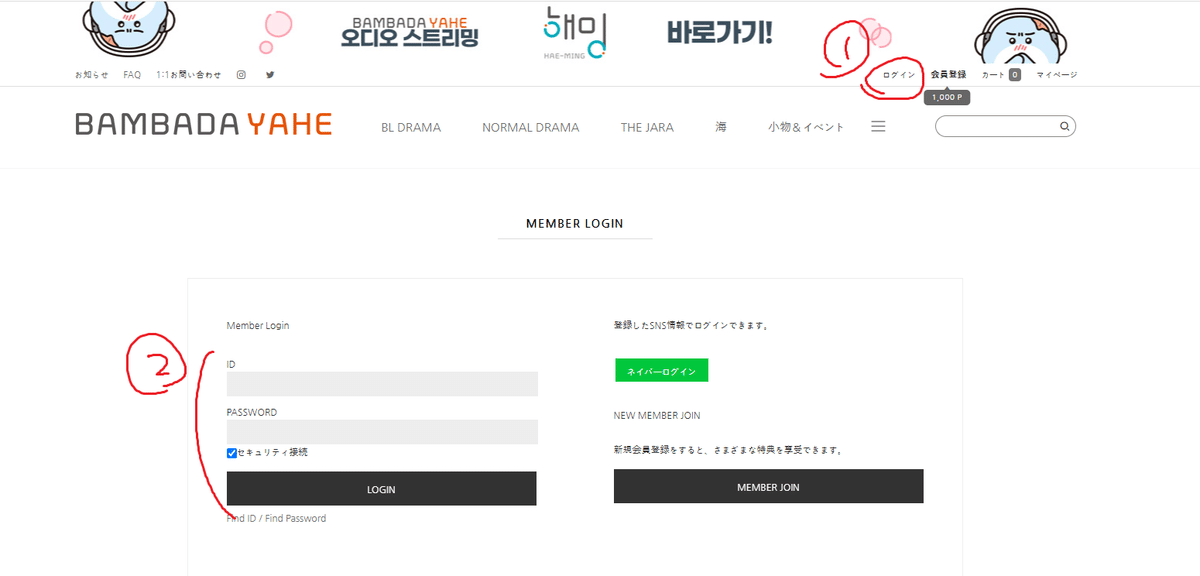
Task: Click the ログイン link at top
Action: click(x=898, y=75)
